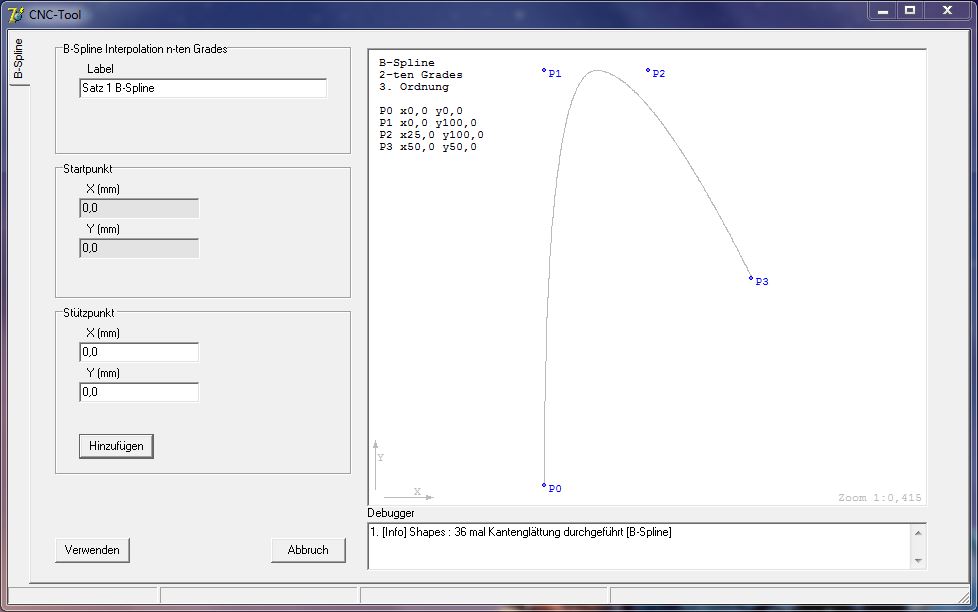Click Verwenden to apply the spline

click(x=92, y=550)
